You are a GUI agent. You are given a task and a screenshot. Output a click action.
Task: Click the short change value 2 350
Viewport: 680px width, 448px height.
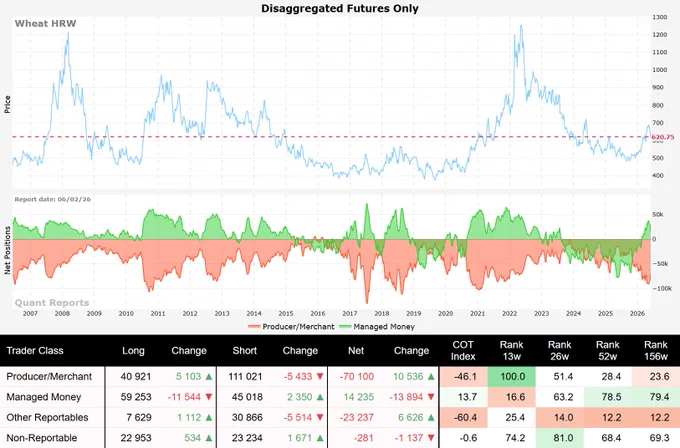point(300,397)
